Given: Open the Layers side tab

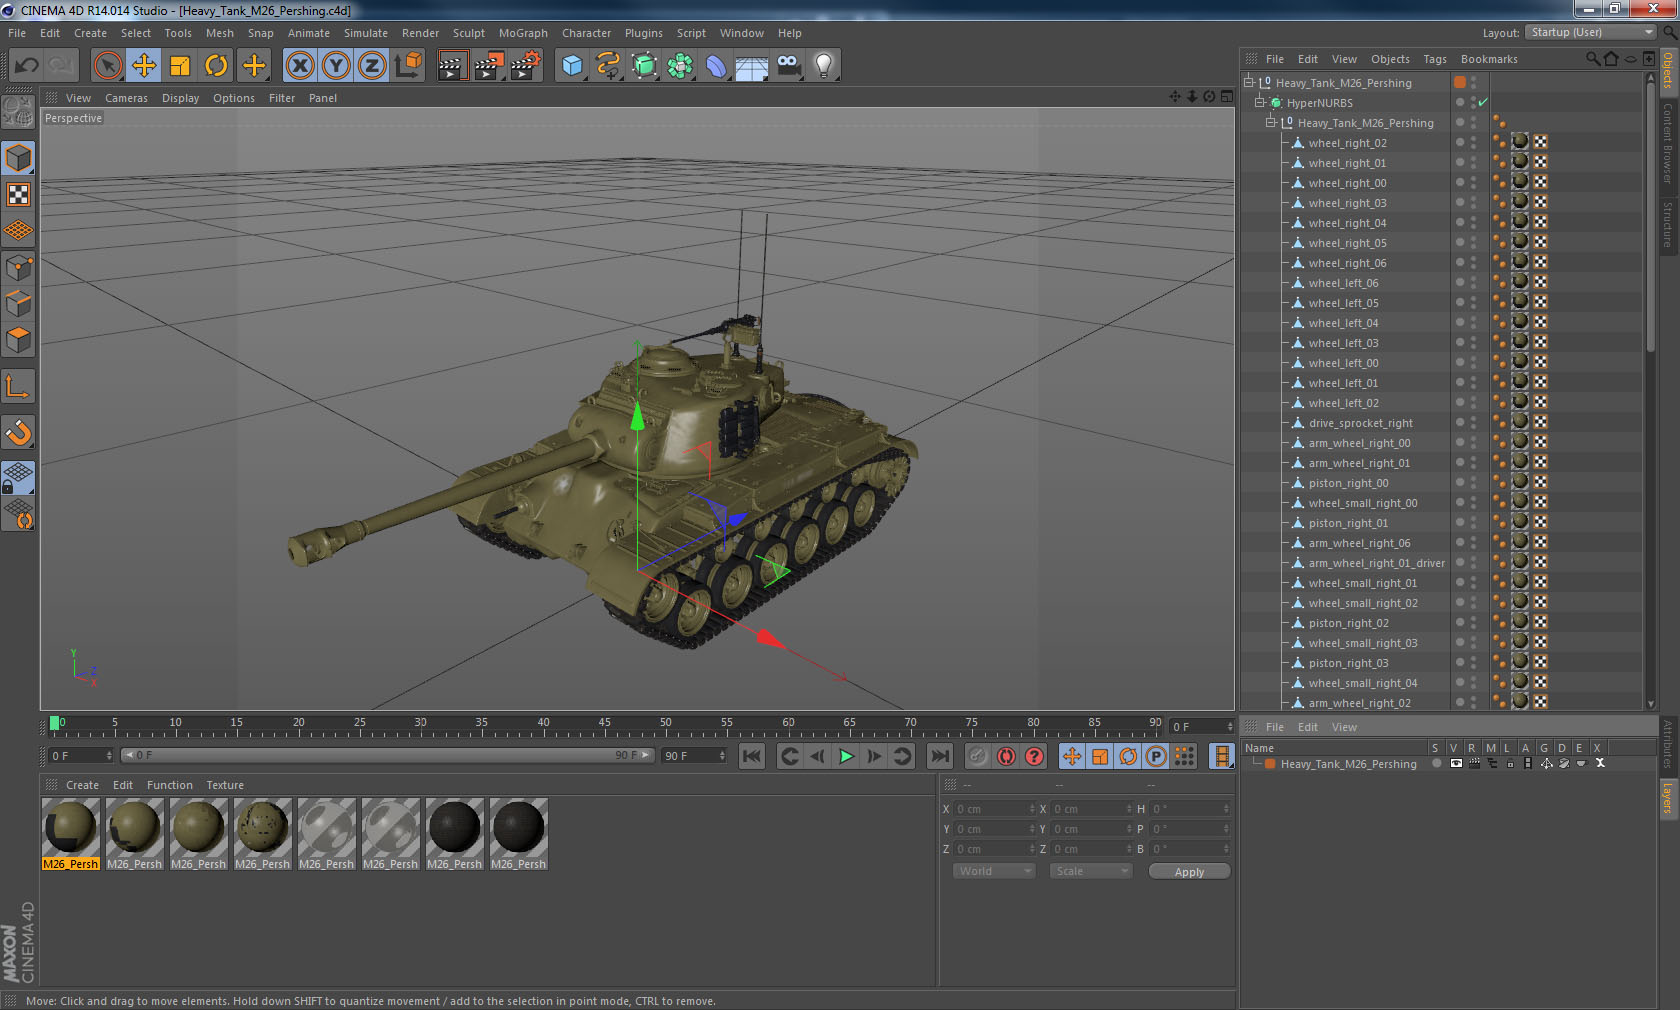Looking at the screenshot, I should pyautogui.click(x=1668, y=798).
